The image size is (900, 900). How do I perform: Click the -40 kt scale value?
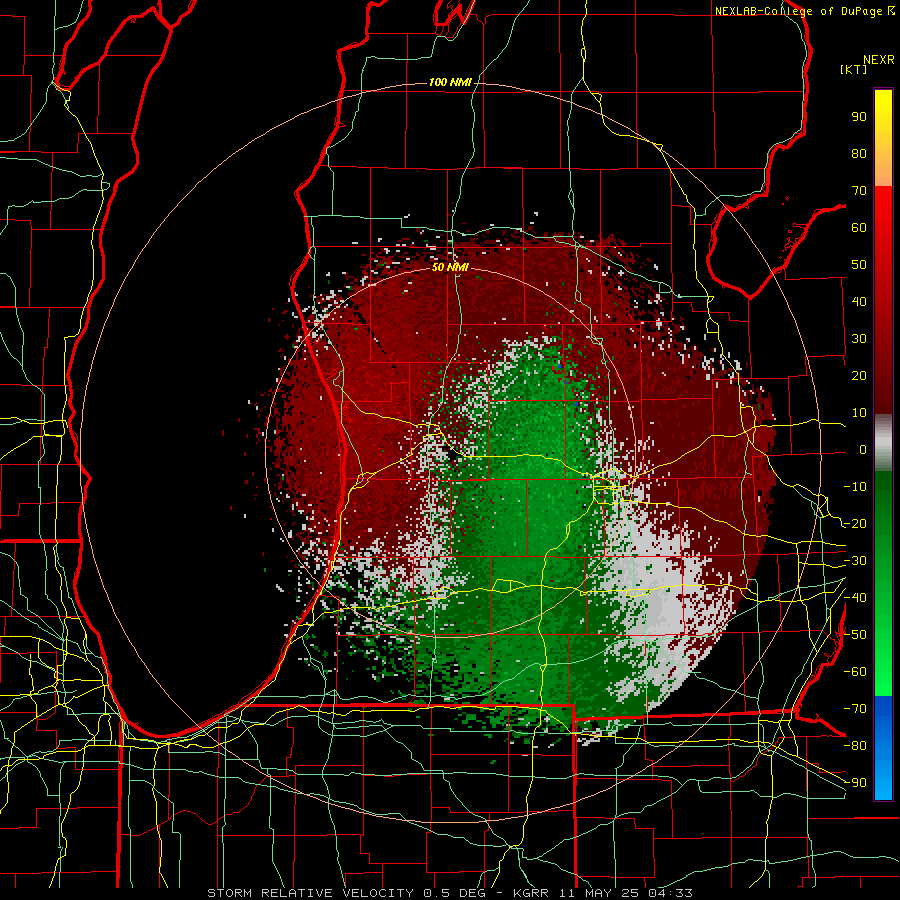pos(855,598)
